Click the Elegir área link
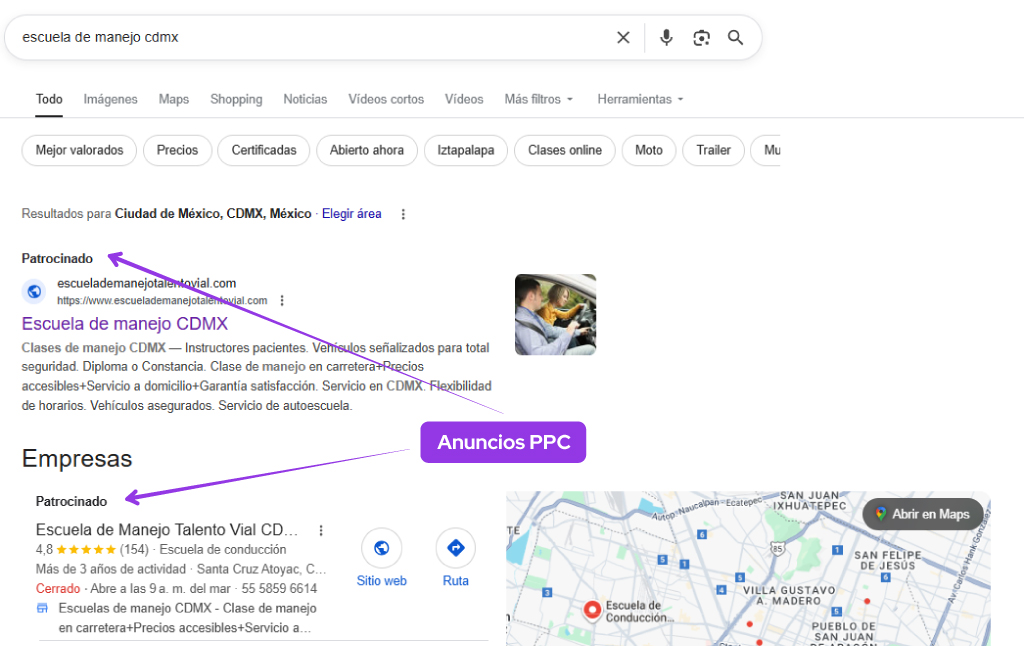This screenshot has height=646, width=1024. click(351, 214)
